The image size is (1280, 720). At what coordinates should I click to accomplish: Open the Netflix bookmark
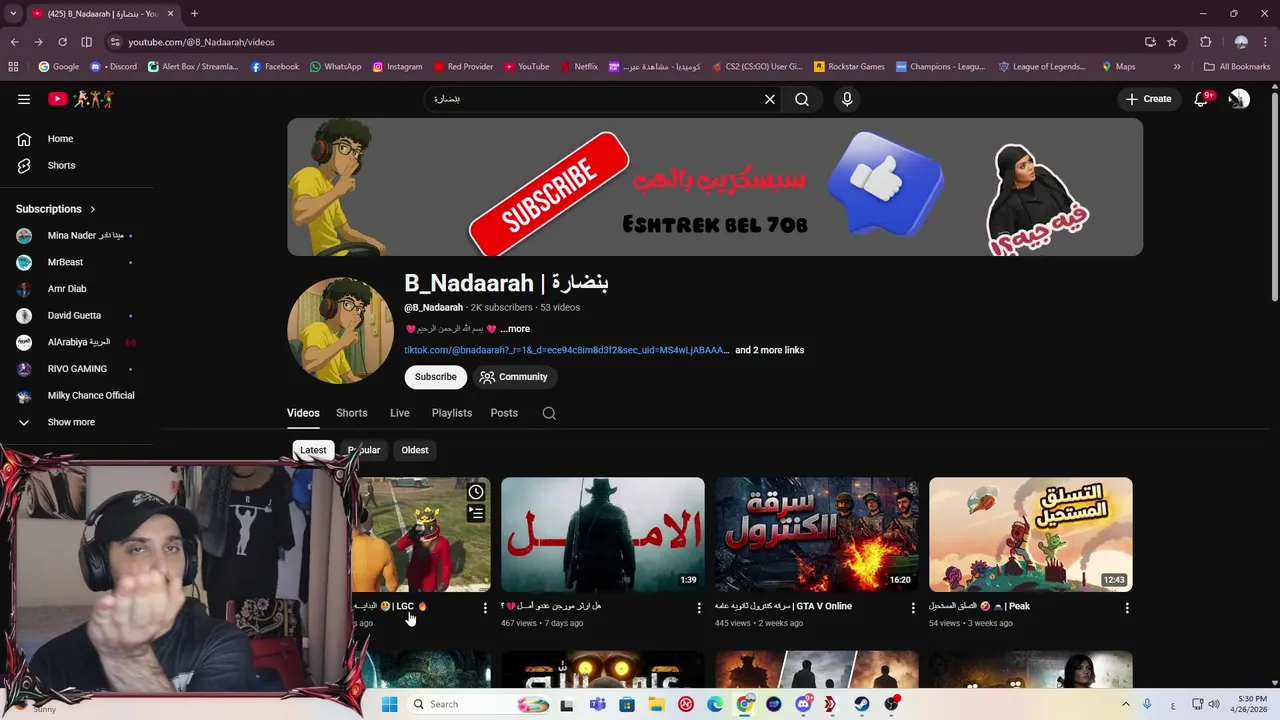[578, 67]
